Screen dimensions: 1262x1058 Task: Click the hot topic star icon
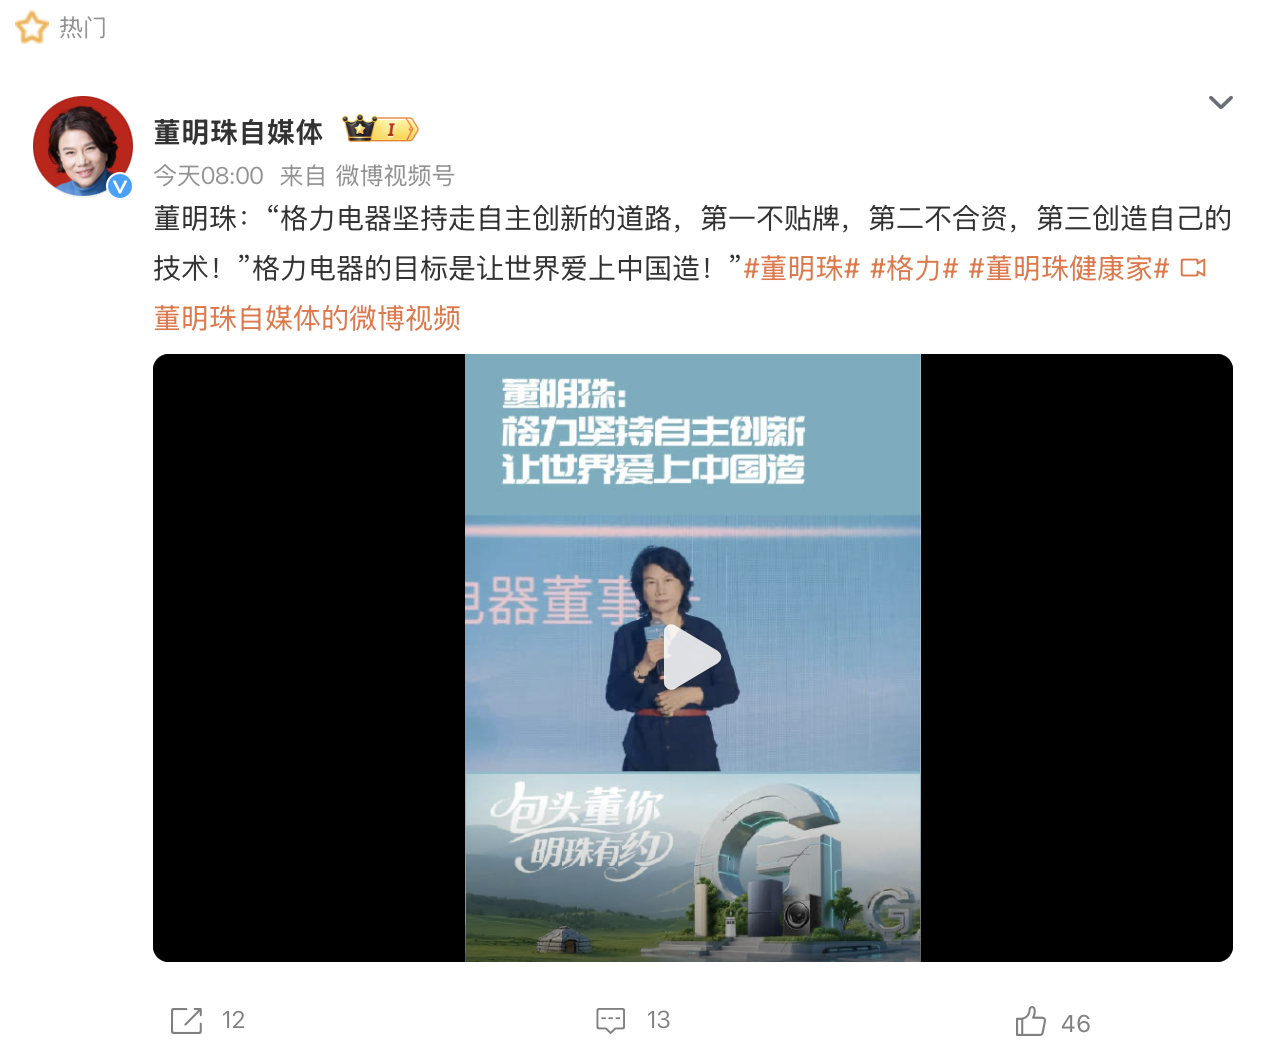[x=32, y=27]
